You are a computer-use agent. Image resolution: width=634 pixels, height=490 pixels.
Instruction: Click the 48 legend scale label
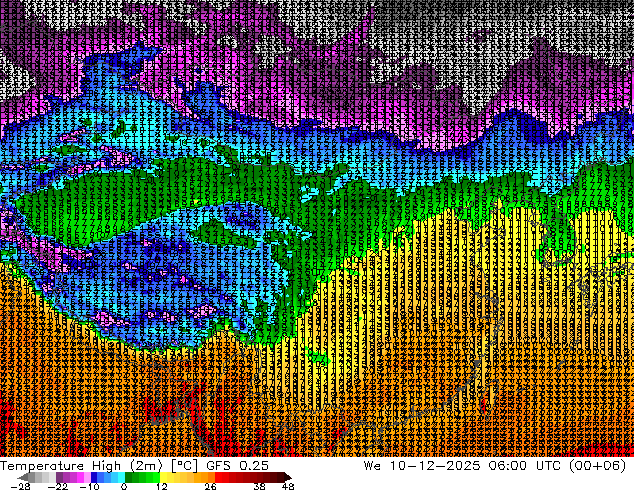click(x=288, y=486)
